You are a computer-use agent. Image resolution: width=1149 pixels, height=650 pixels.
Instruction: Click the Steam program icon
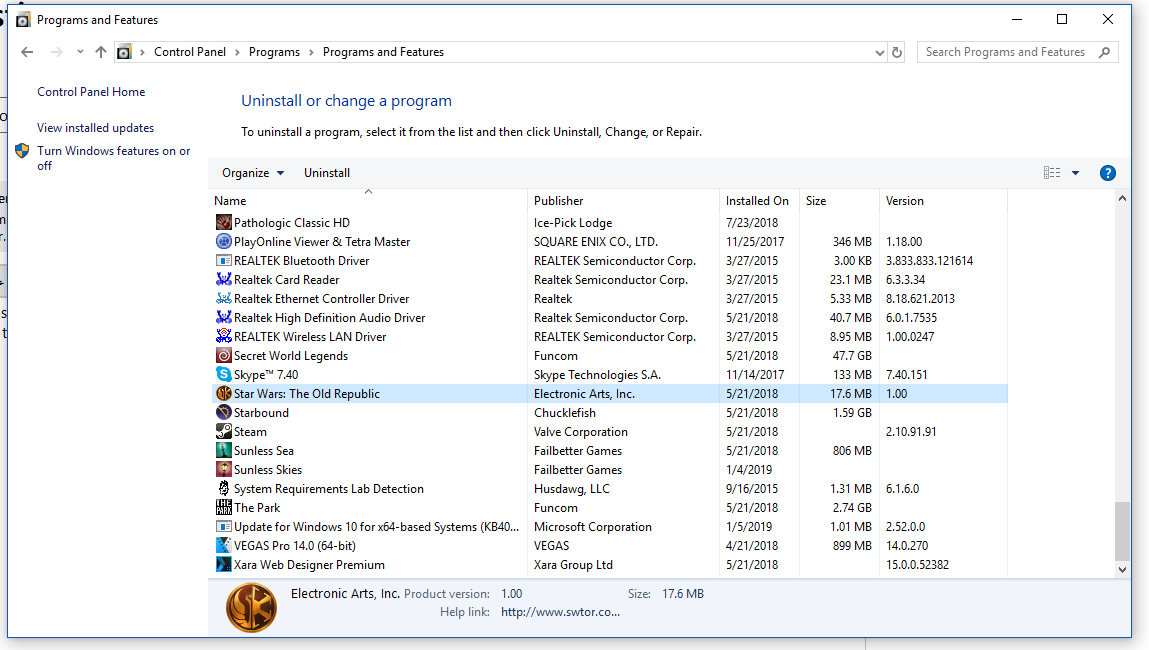pyautogui.click(x=223, y=432)
